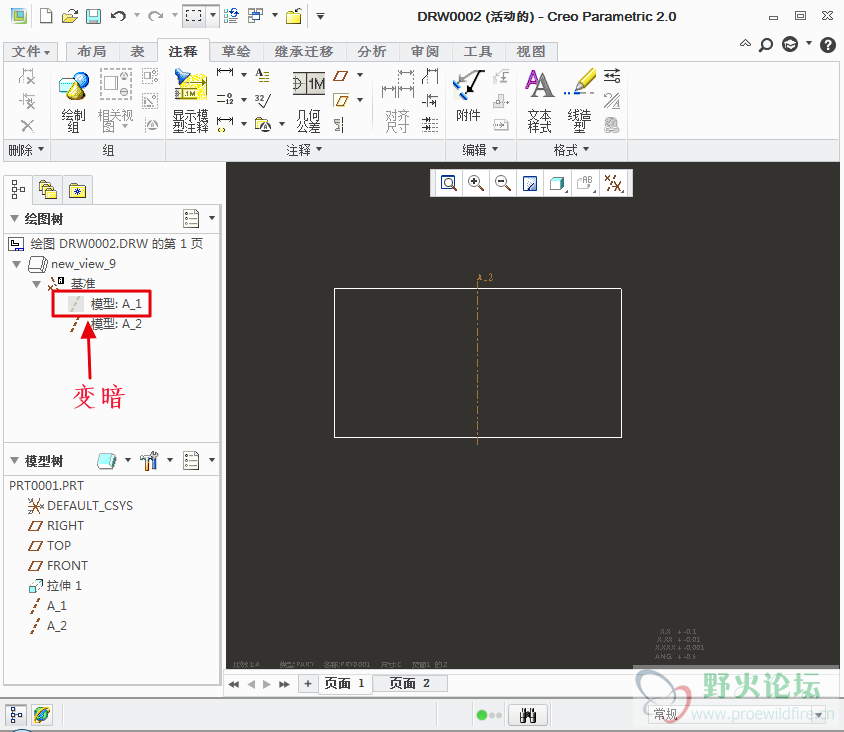Open the 常规 selection filter dropdown

click(x=819, y=715)
